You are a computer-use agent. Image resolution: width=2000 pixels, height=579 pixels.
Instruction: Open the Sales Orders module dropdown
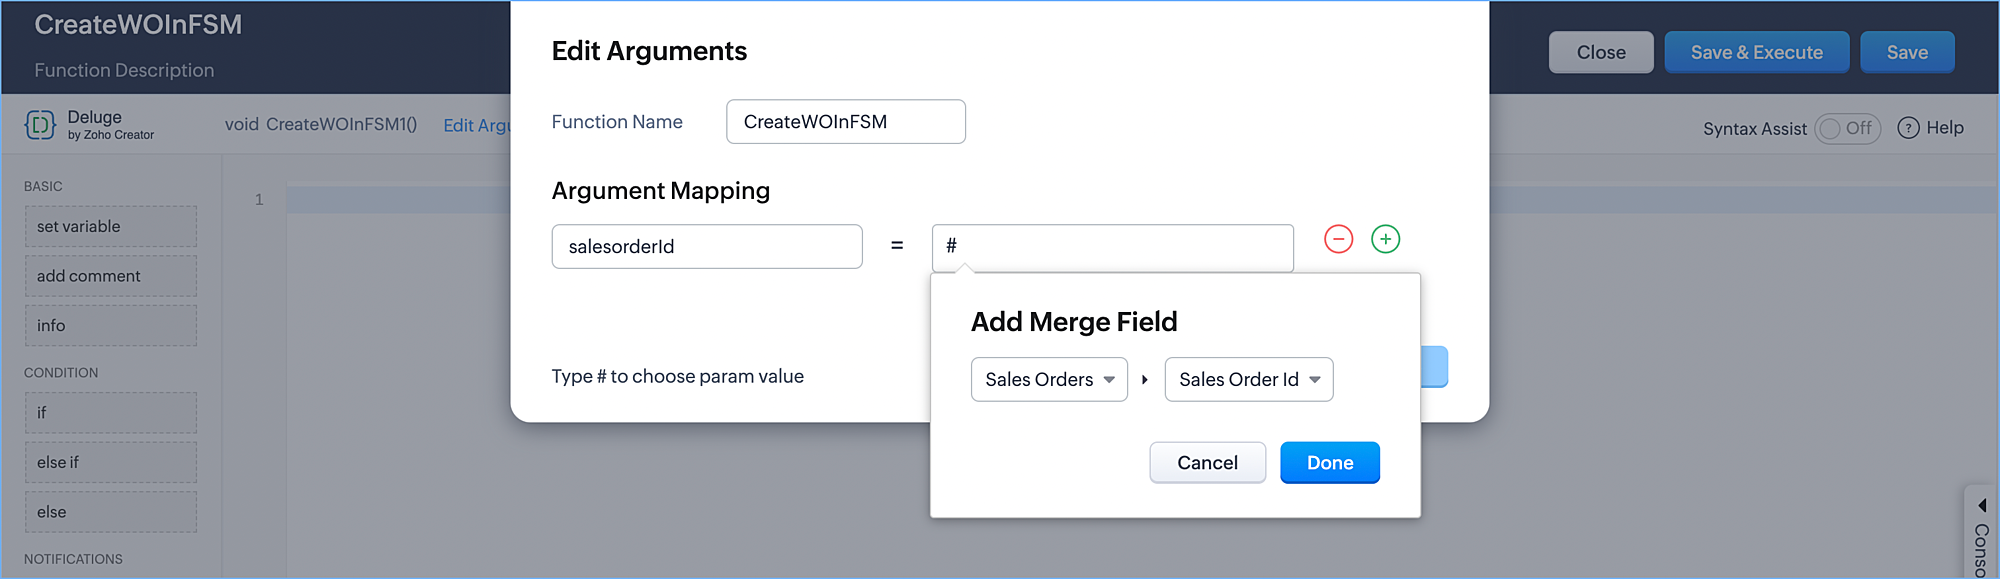pos(1049,379)
